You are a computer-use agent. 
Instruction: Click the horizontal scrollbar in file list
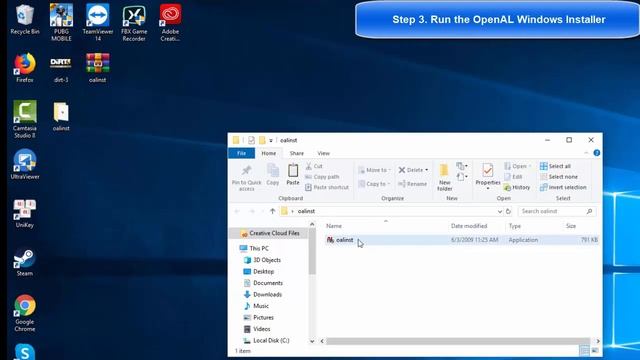[458, 341]
